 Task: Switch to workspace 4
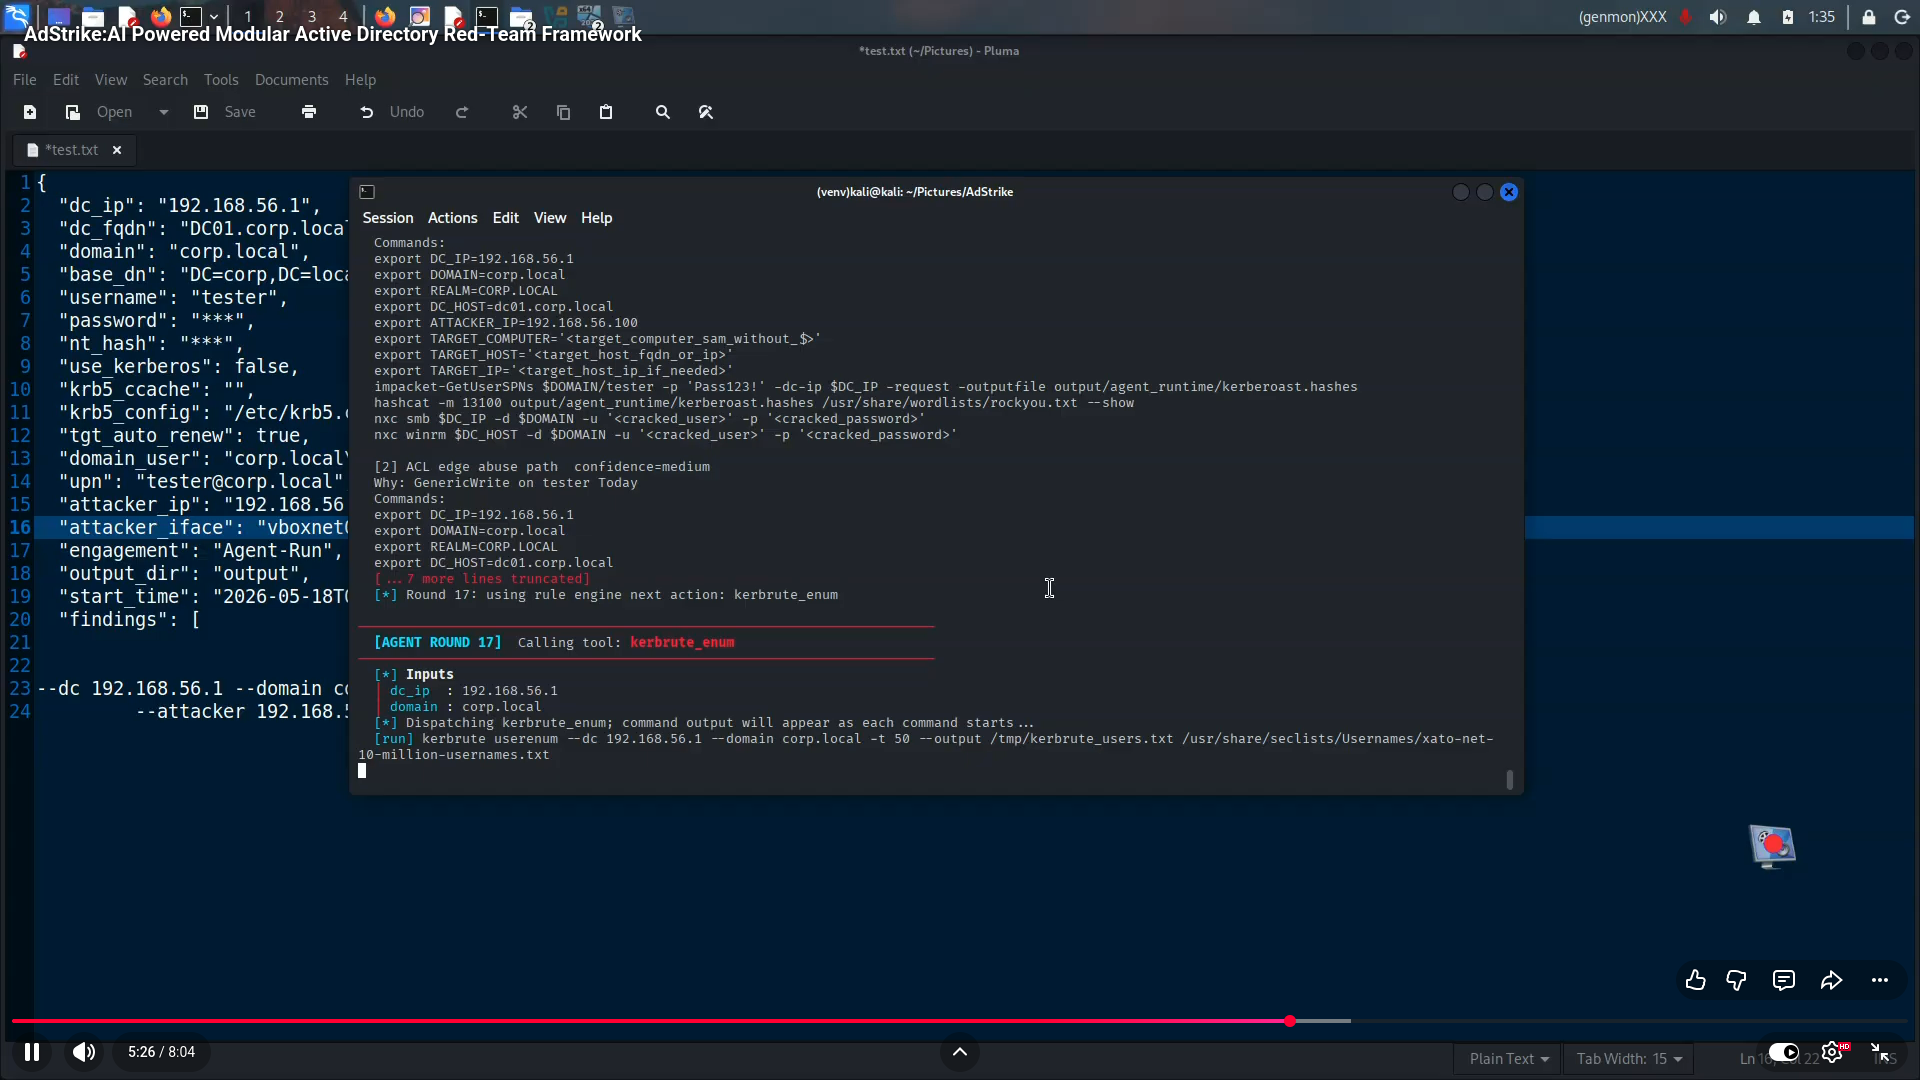coord(343,16)
